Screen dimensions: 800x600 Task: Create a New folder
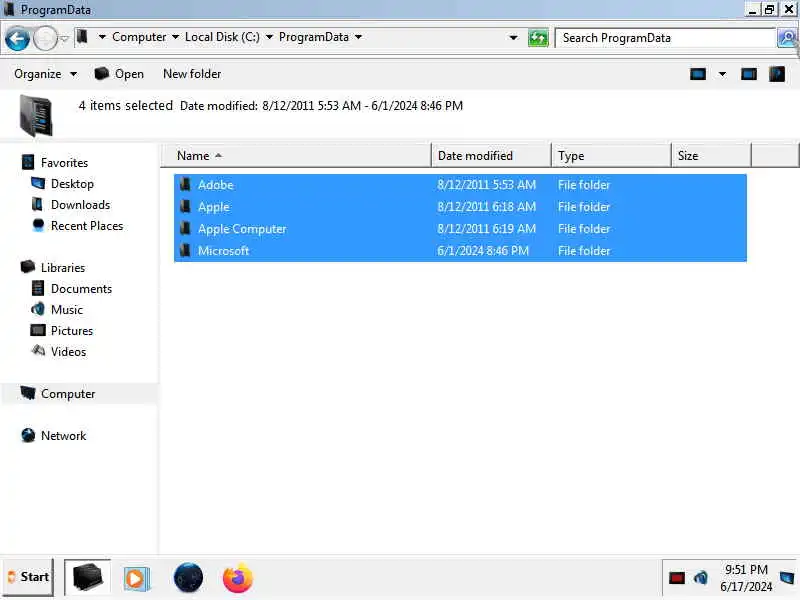192,74
